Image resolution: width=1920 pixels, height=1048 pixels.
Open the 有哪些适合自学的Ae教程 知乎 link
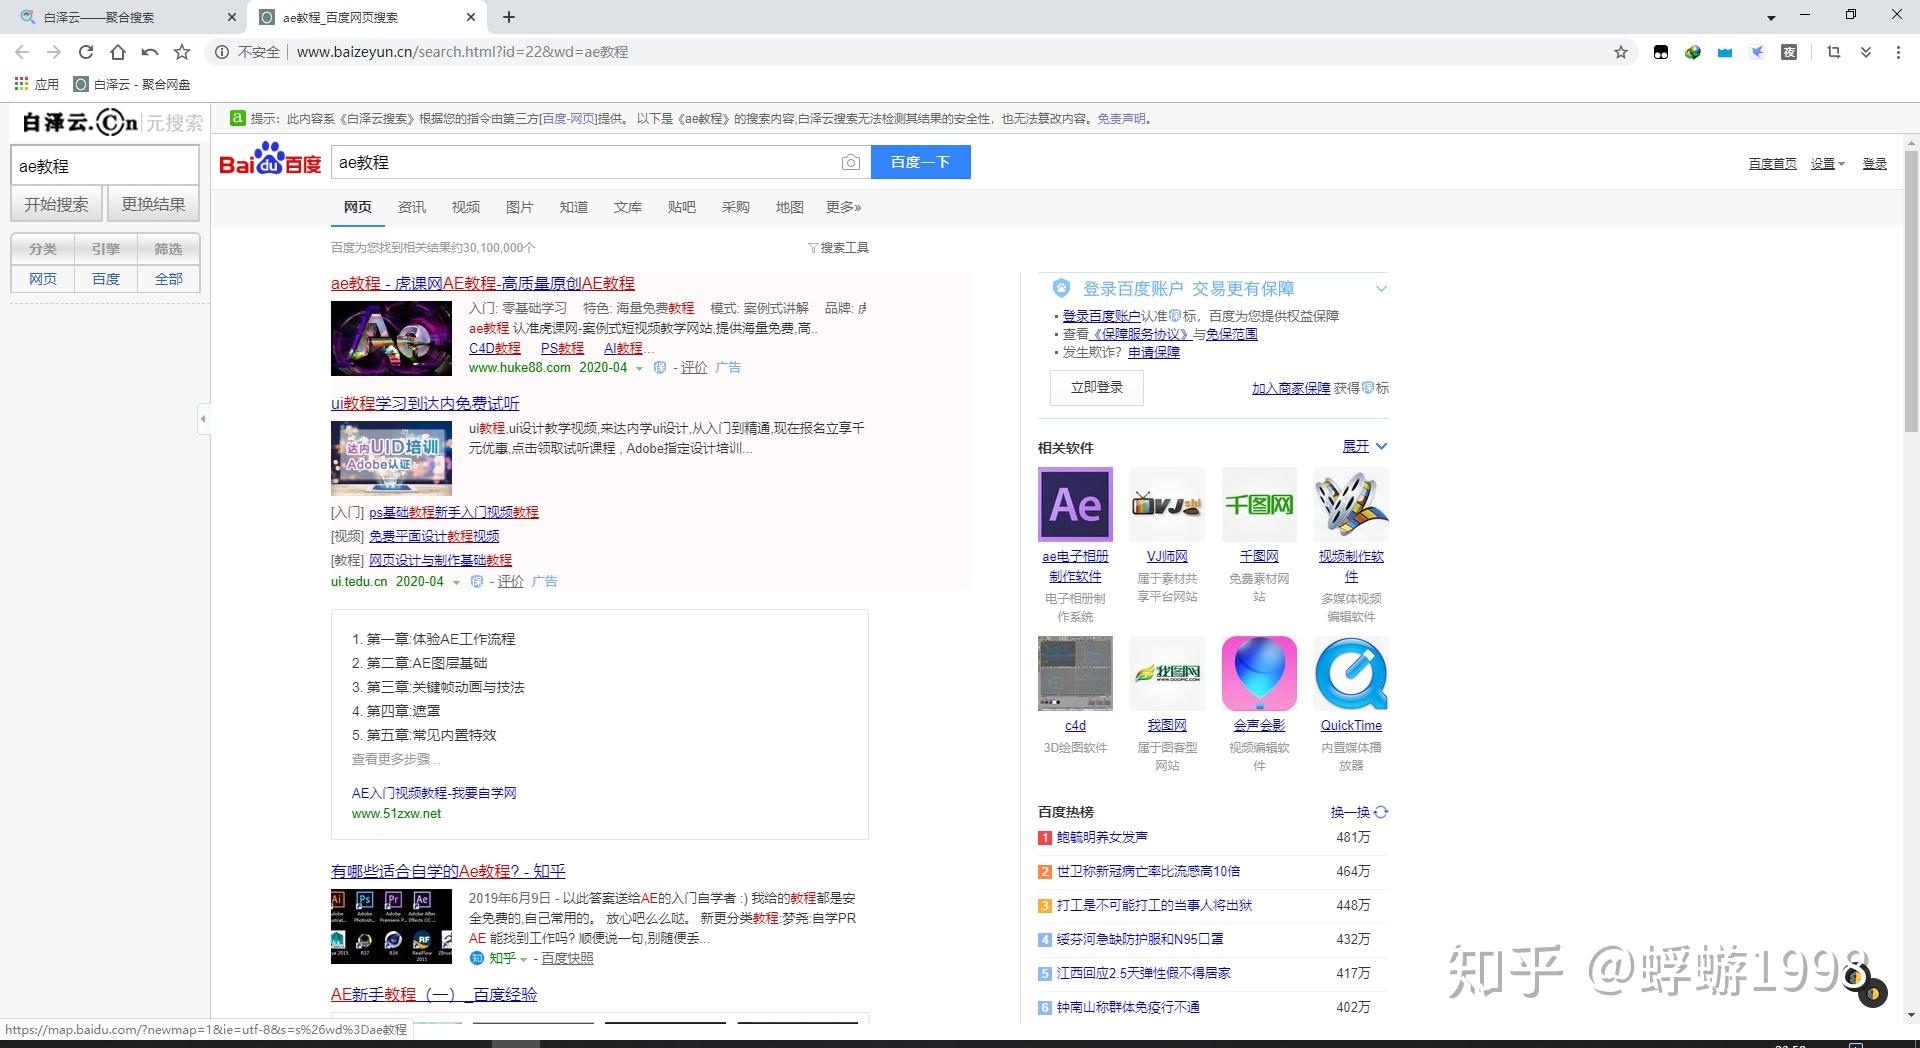(448, 871)
